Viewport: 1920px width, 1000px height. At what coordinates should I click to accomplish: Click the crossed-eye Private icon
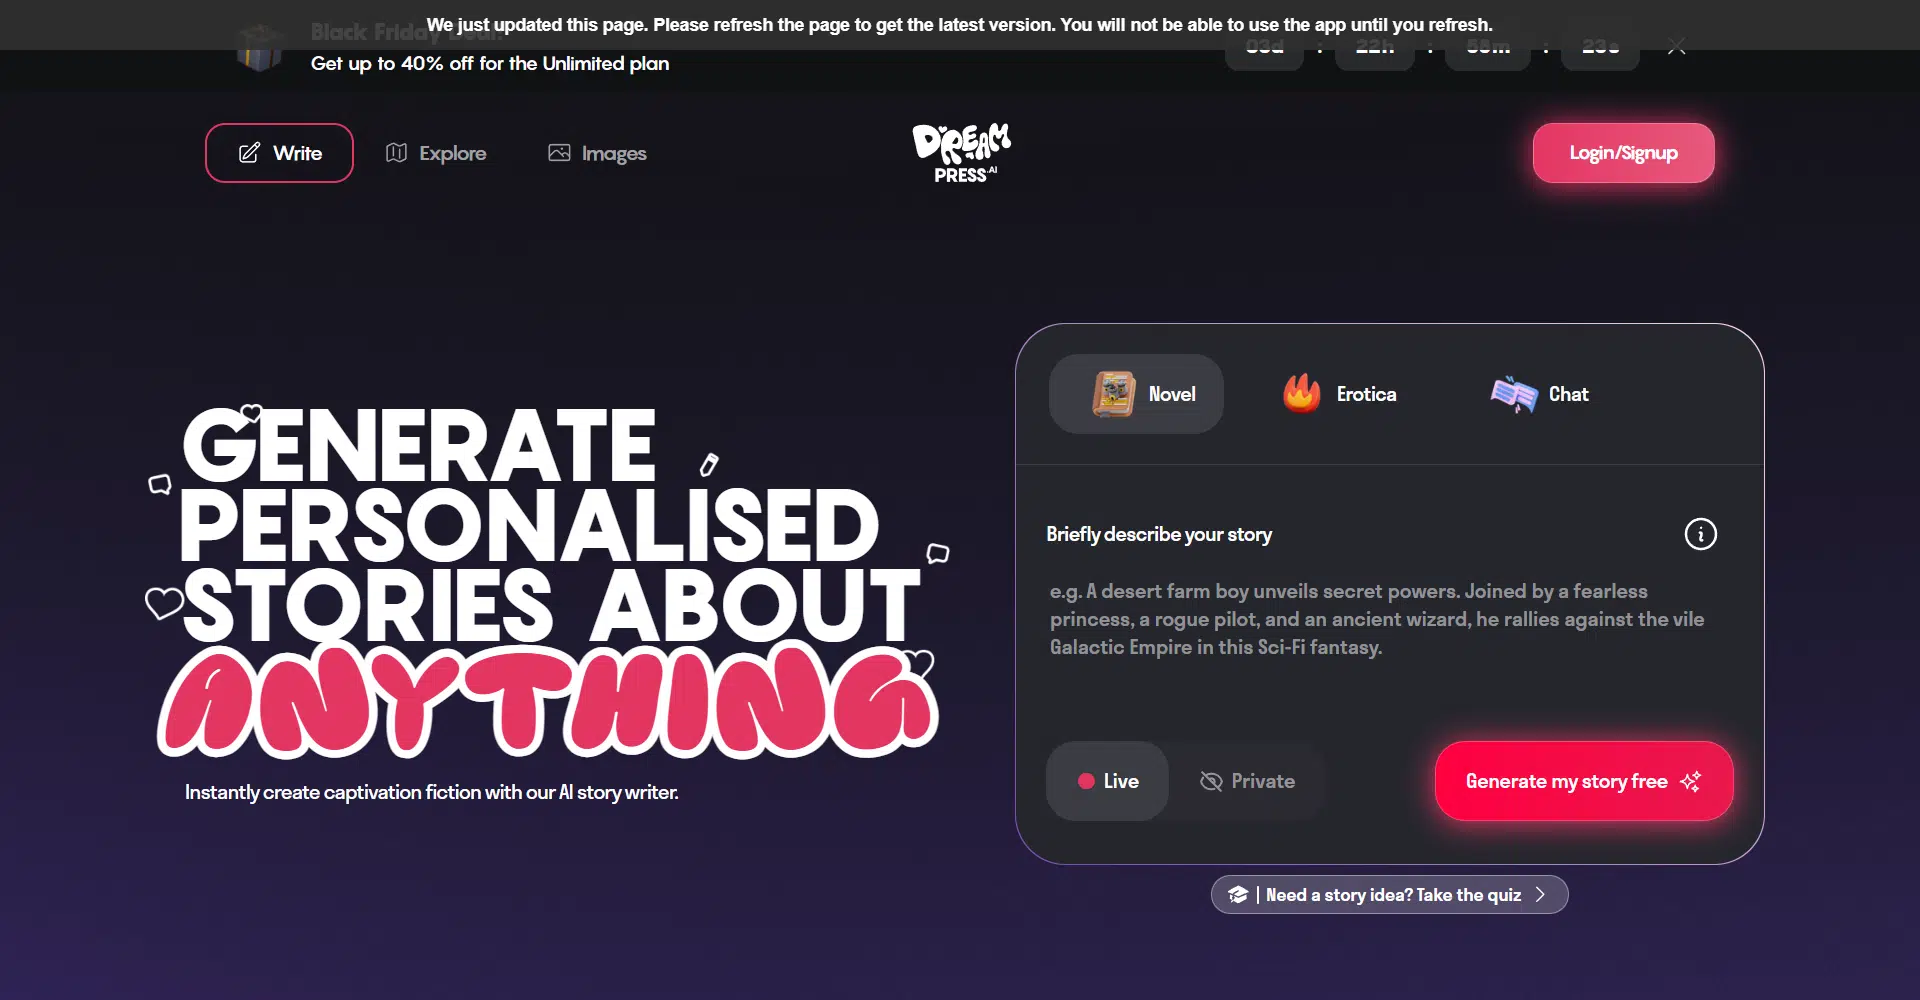1211,781
